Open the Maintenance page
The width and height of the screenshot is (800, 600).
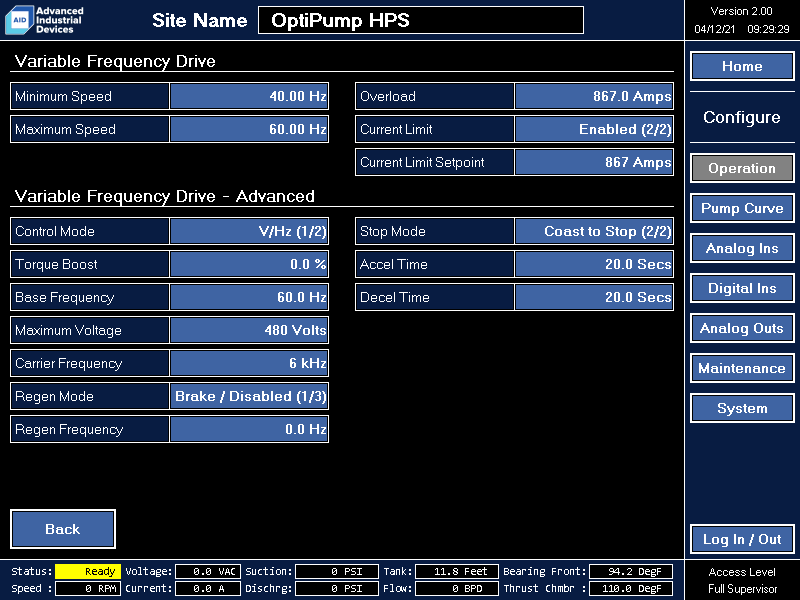click(742, 368)
